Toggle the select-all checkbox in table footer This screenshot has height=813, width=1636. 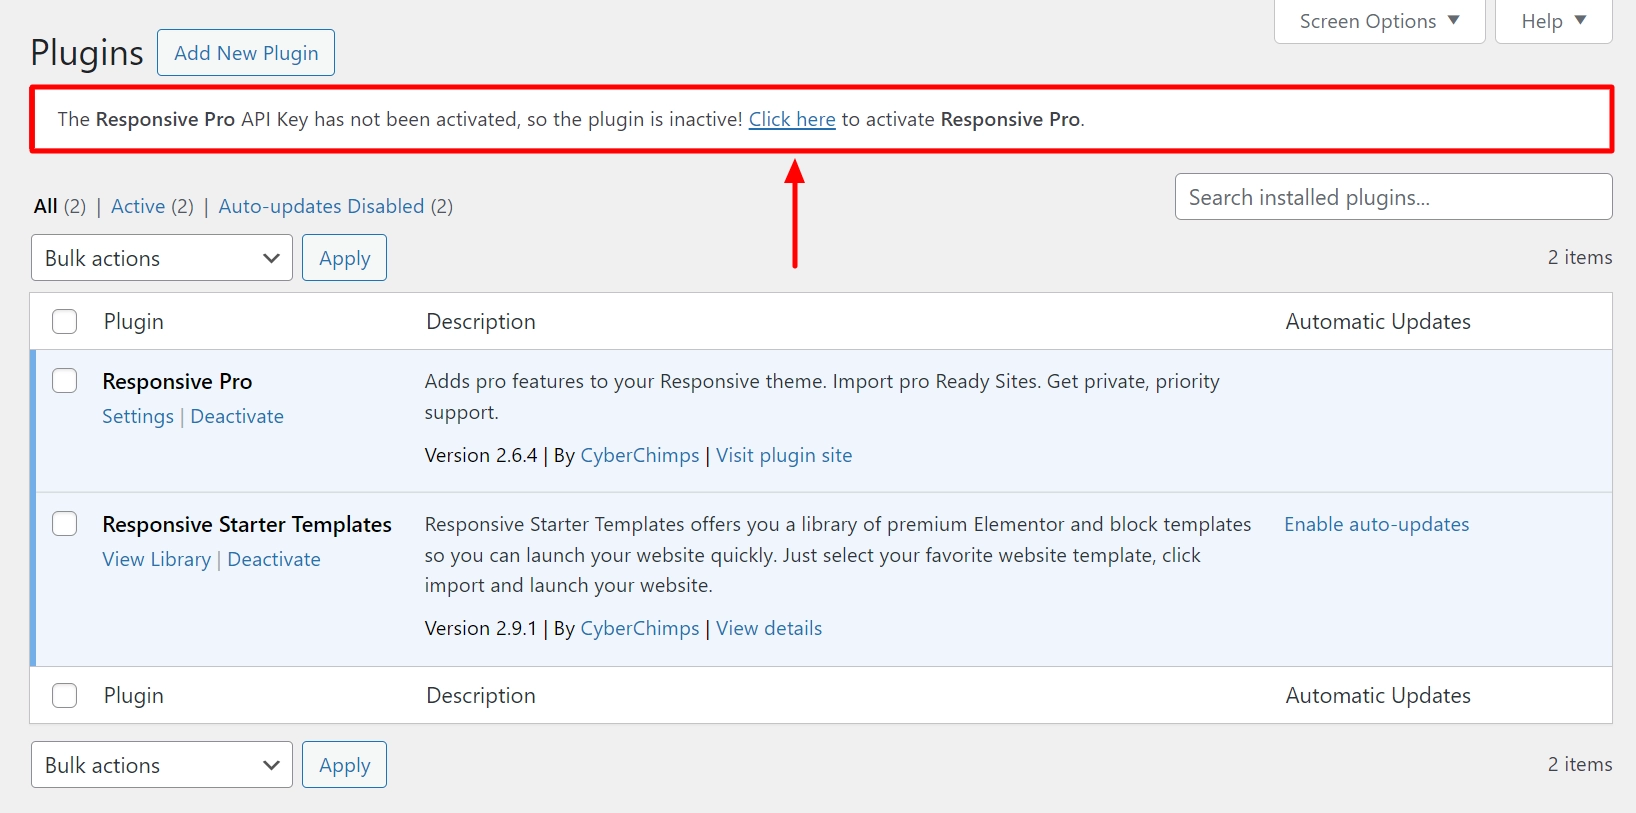64,695
